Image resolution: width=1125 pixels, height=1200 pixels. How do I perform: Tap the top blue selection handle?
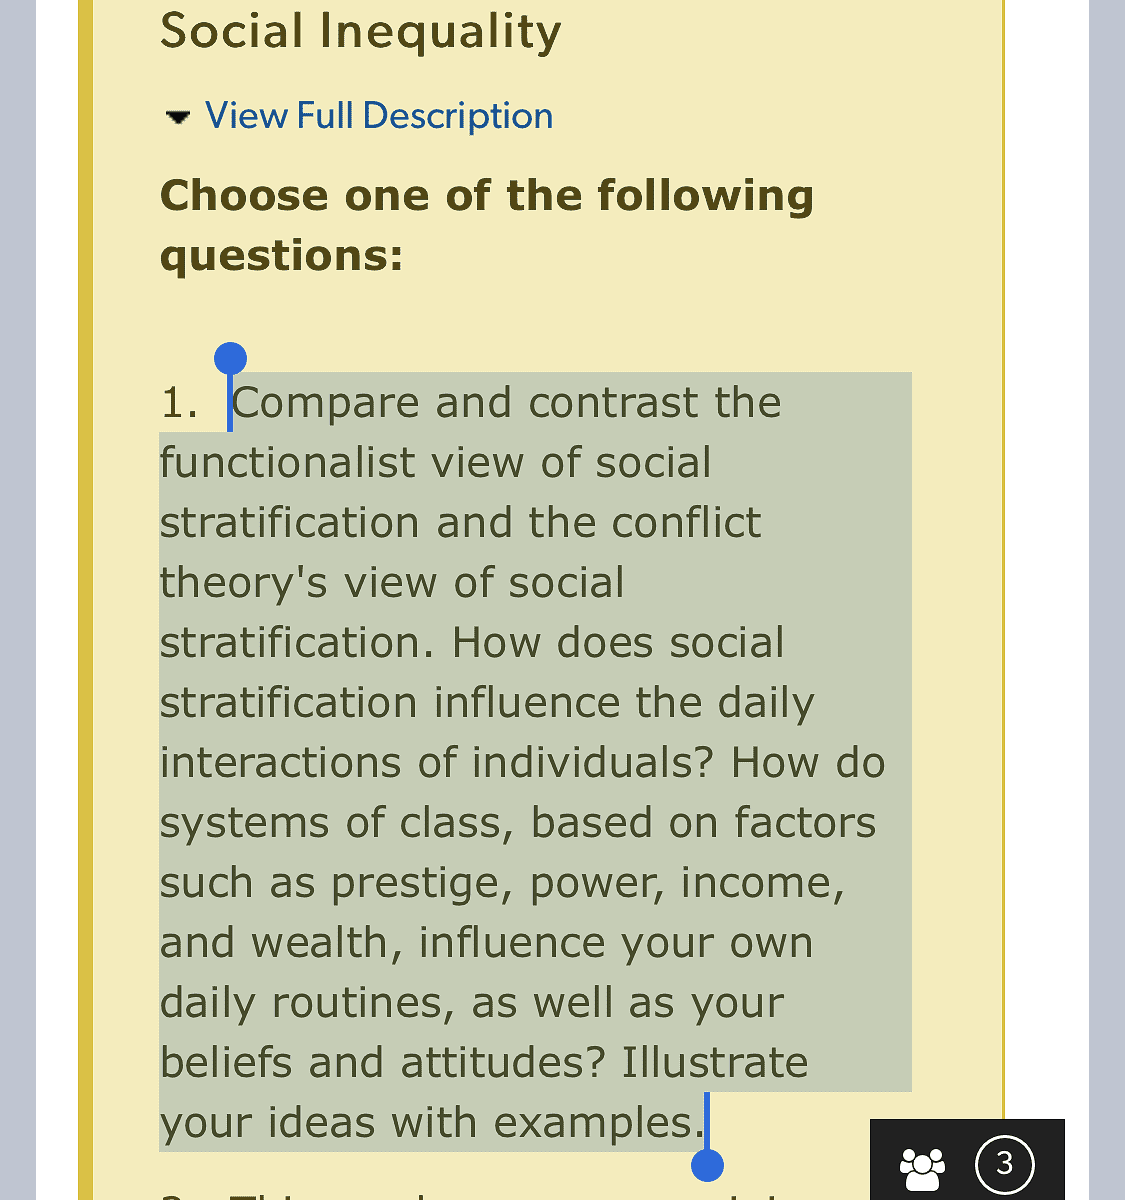pyautogui.click(x=231, y=357)
